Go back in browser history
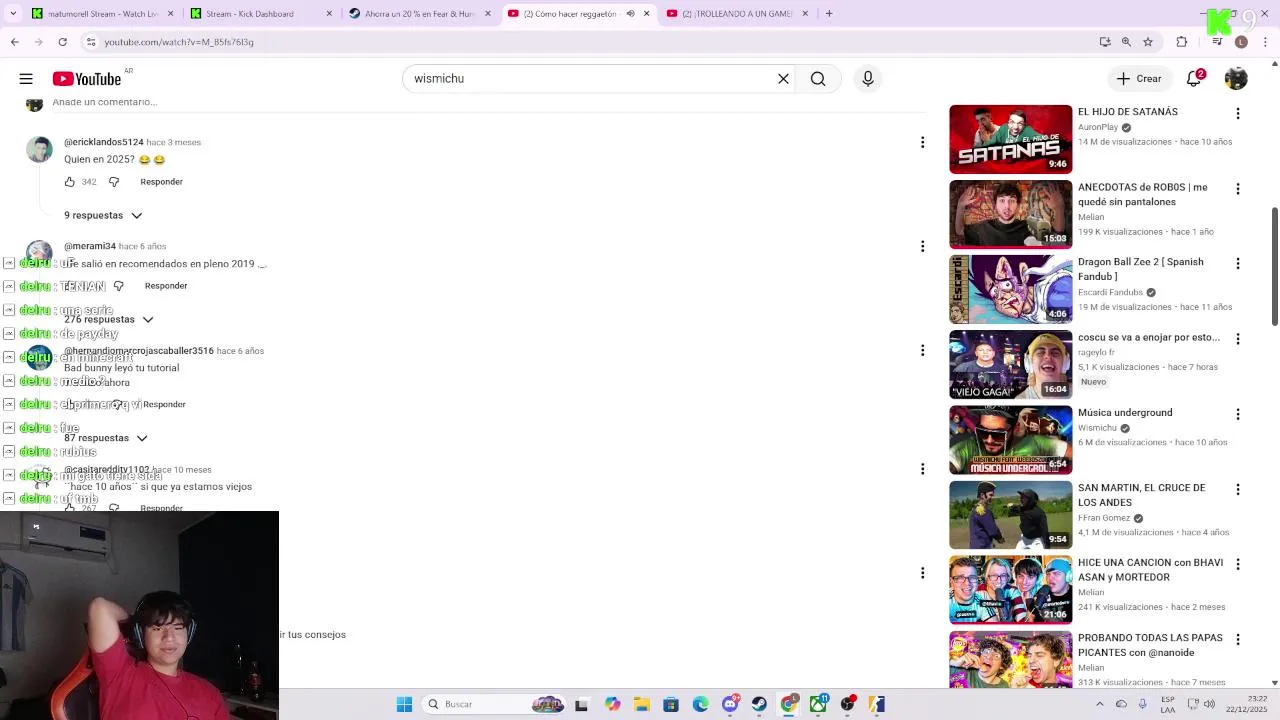Image resolution: width=1280 pixels, height=720 pixels. [14, 42]
